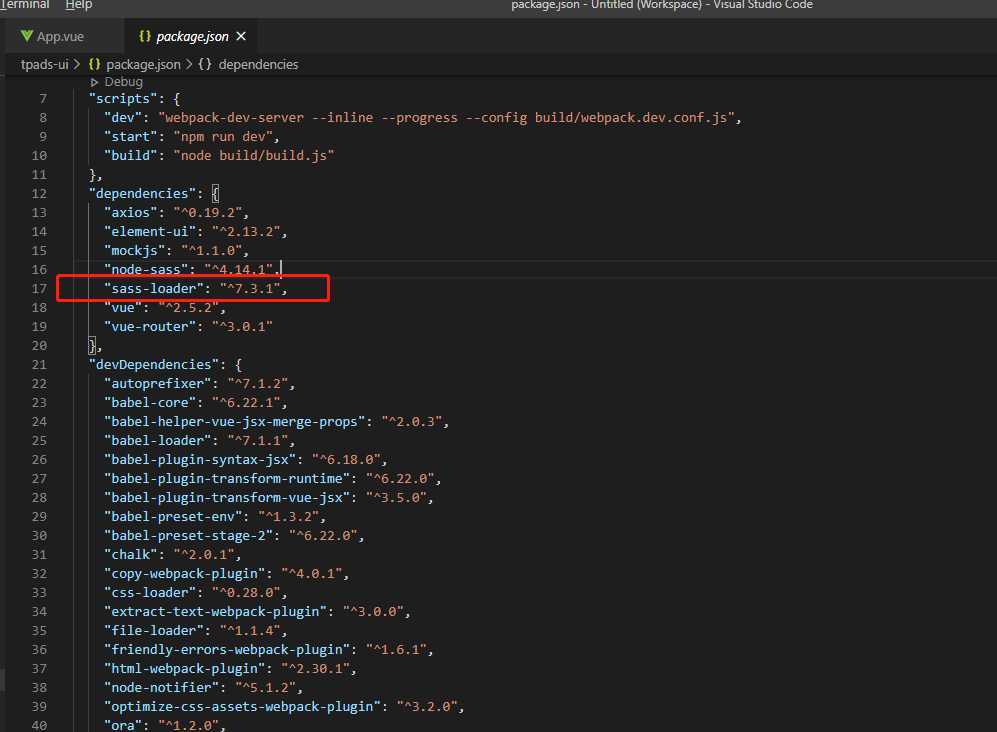Screen dimensions: 997x732
Task: Click the "axios" dependency key
Action: pos(130,212)
